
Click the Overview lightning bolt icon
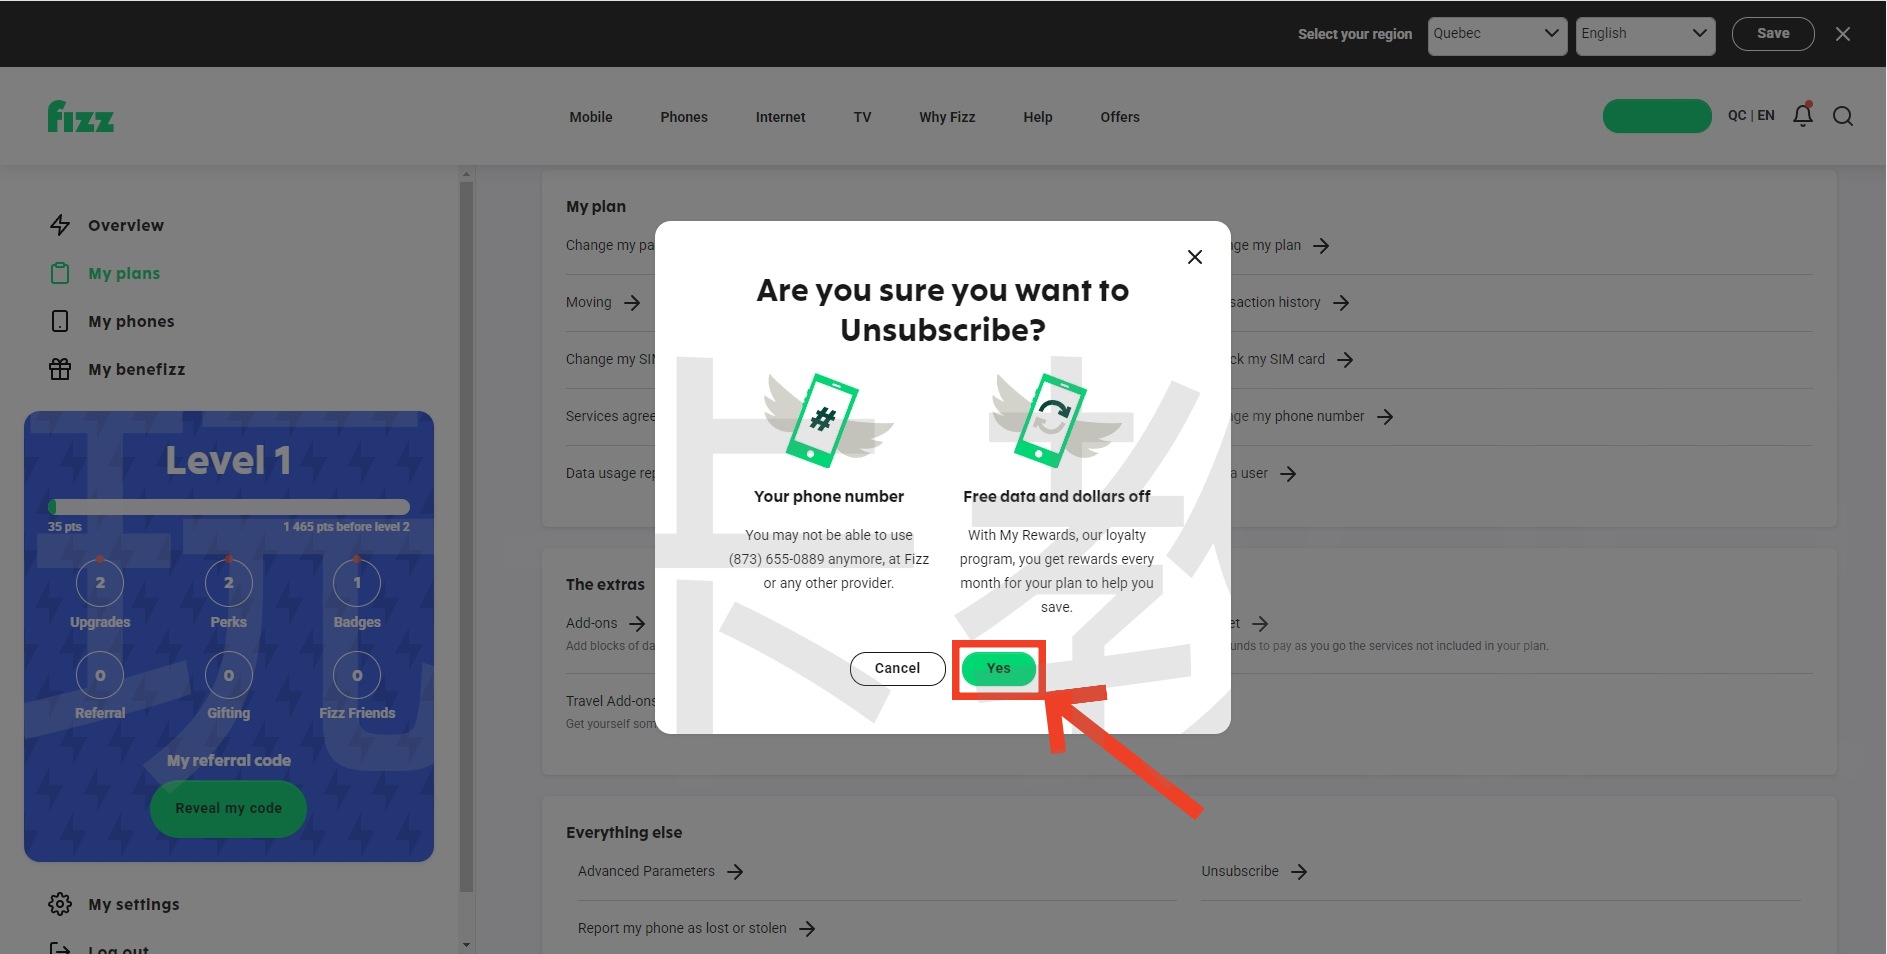pyautogui.click(x=60, y=225)
